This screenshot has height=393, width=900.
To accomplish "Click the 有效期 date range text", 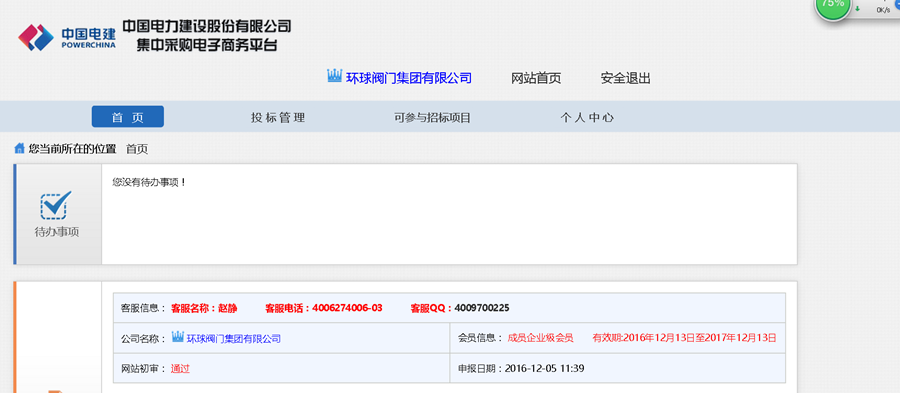I will [684, 338].
